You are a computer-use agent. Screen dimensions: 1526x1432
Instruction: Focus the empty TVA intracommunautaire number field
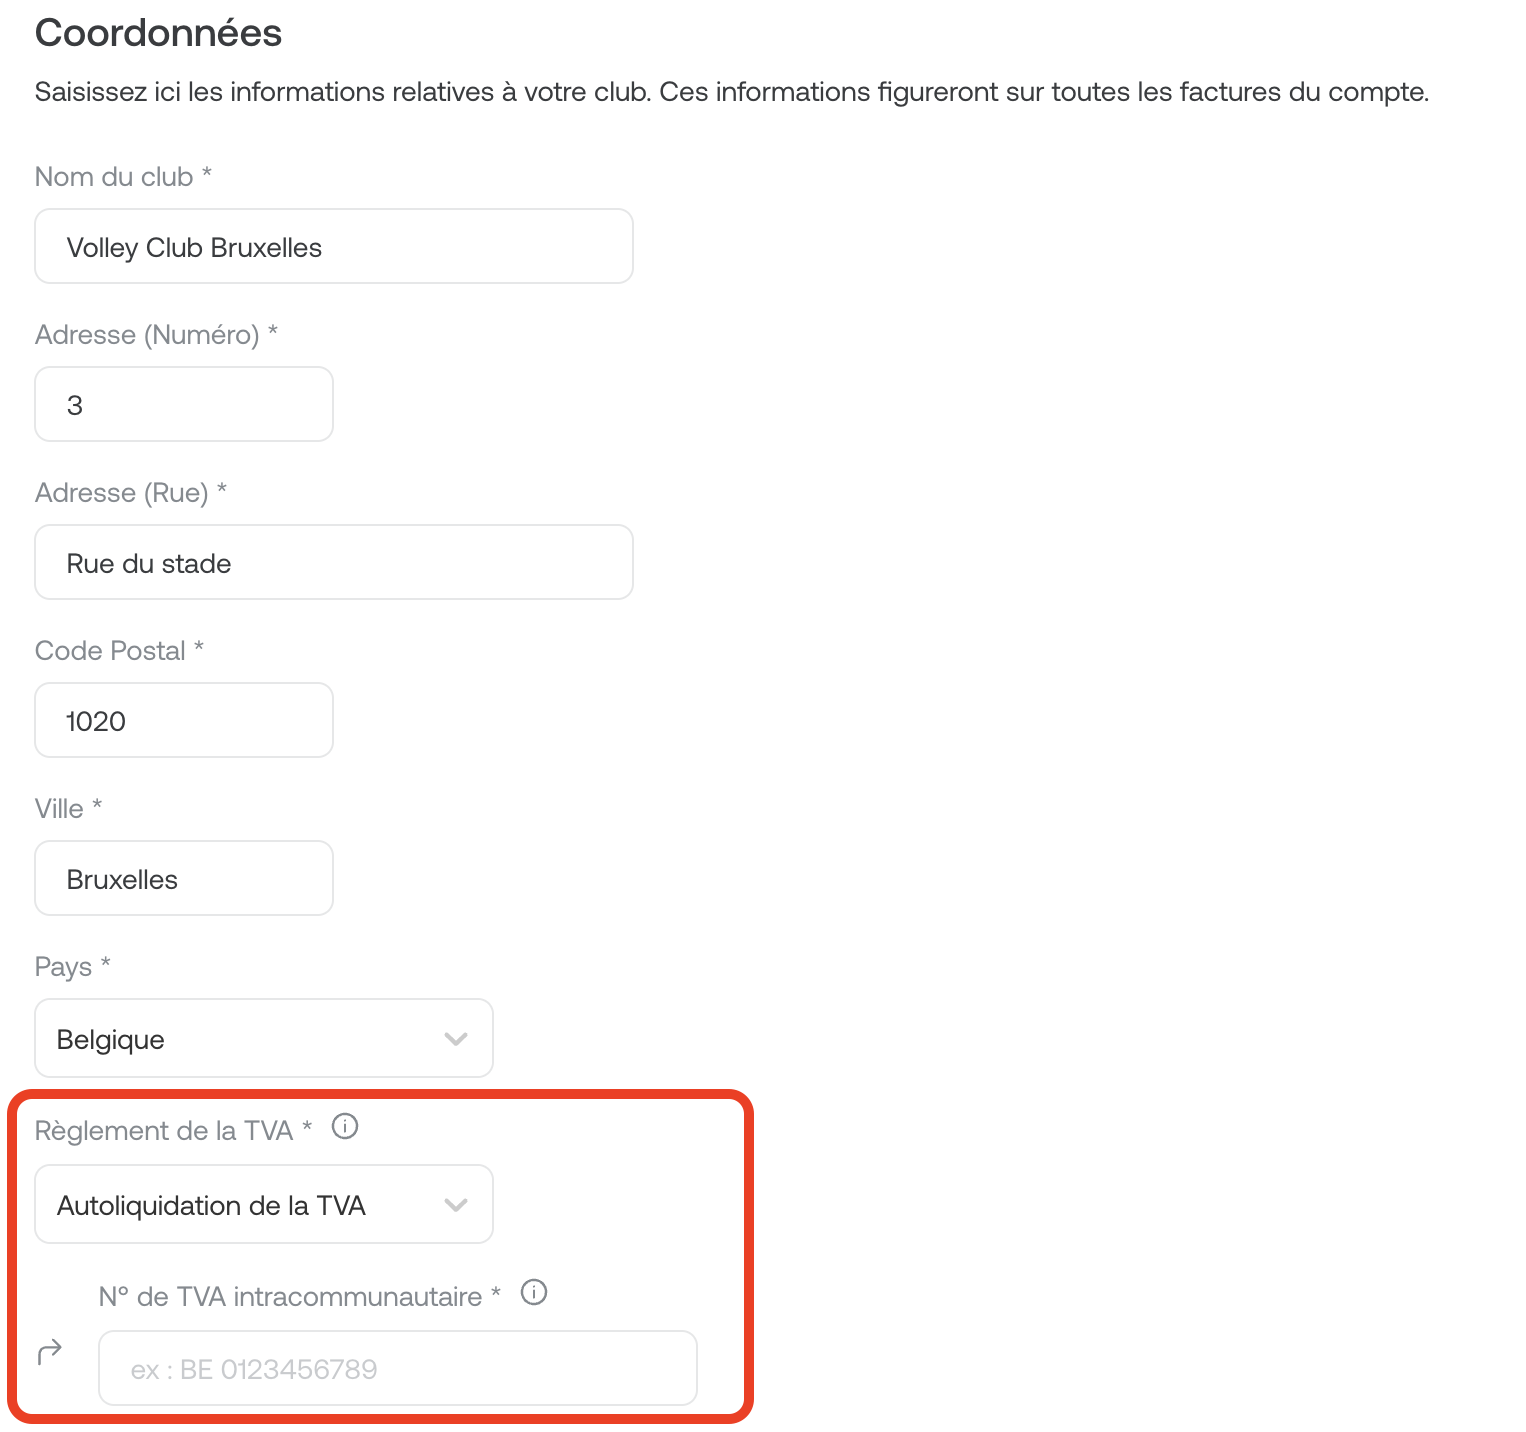point(398,1368)
